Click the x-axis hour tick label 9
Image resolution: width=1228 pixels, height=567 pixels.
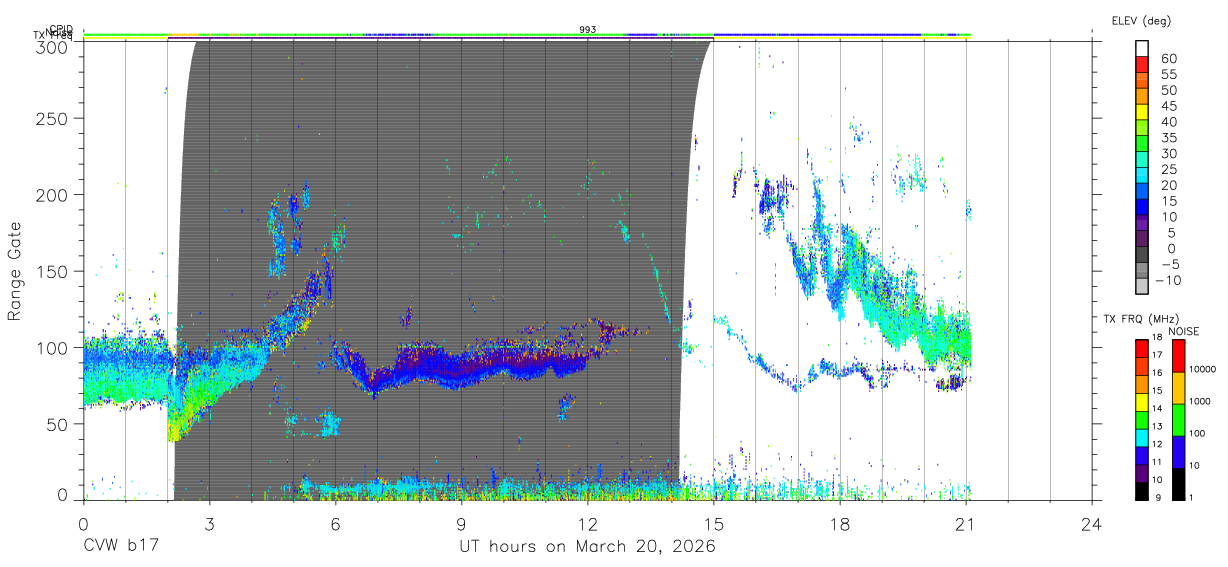(x=461, y=523)
